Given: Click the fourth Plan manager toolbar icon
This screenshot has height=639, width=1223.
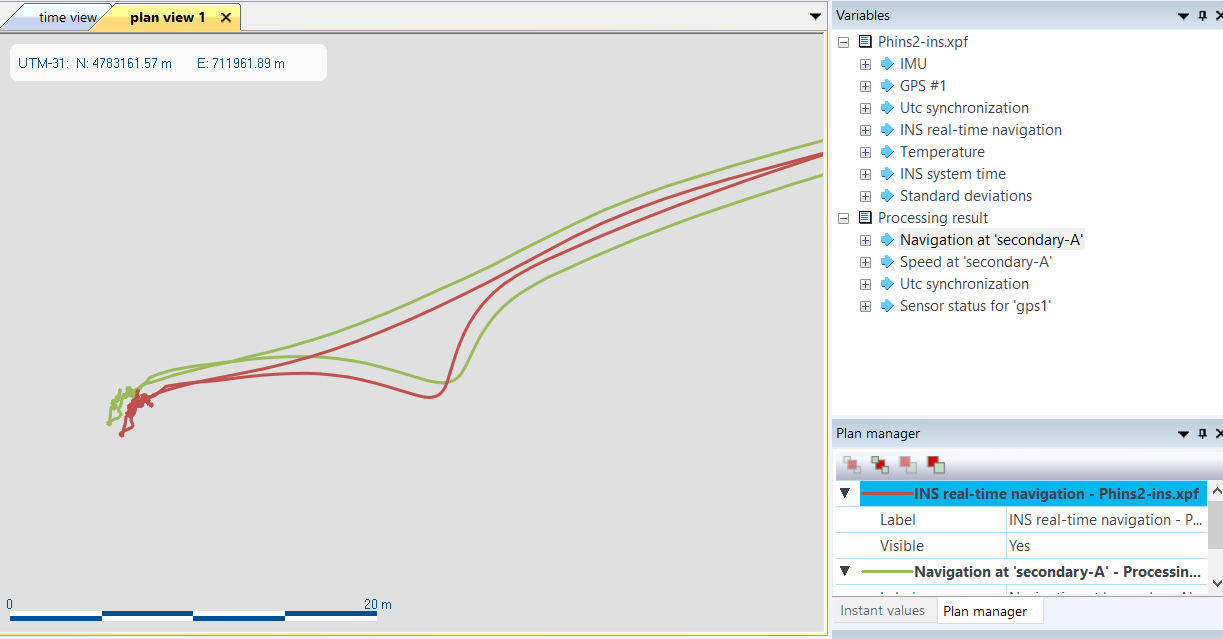Looking at the screenshot, I should pyautogui.click(x=936, y=465).
